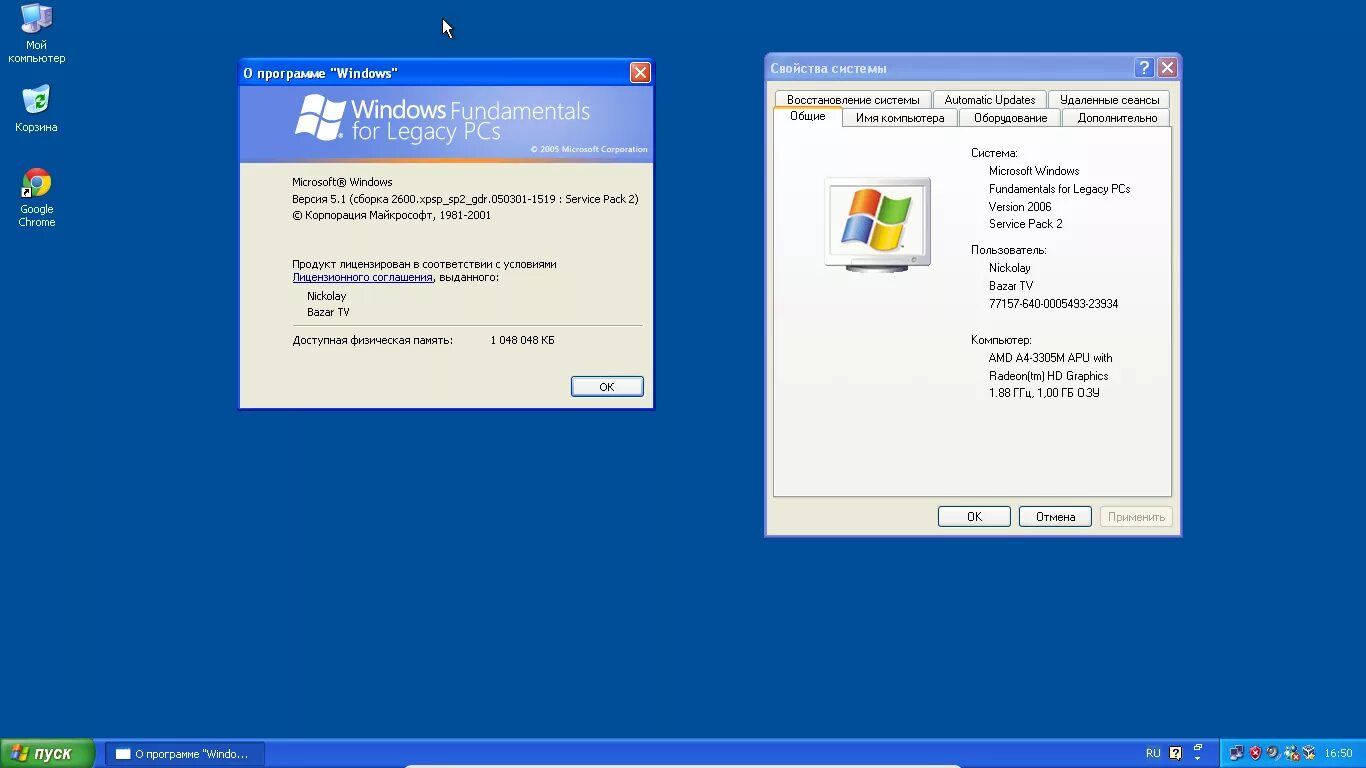Image resolution: width=1366 pixels, height=768 pixels.
Task: Toggle the RU keyboard language indicator
Action: click(1153, 752)
